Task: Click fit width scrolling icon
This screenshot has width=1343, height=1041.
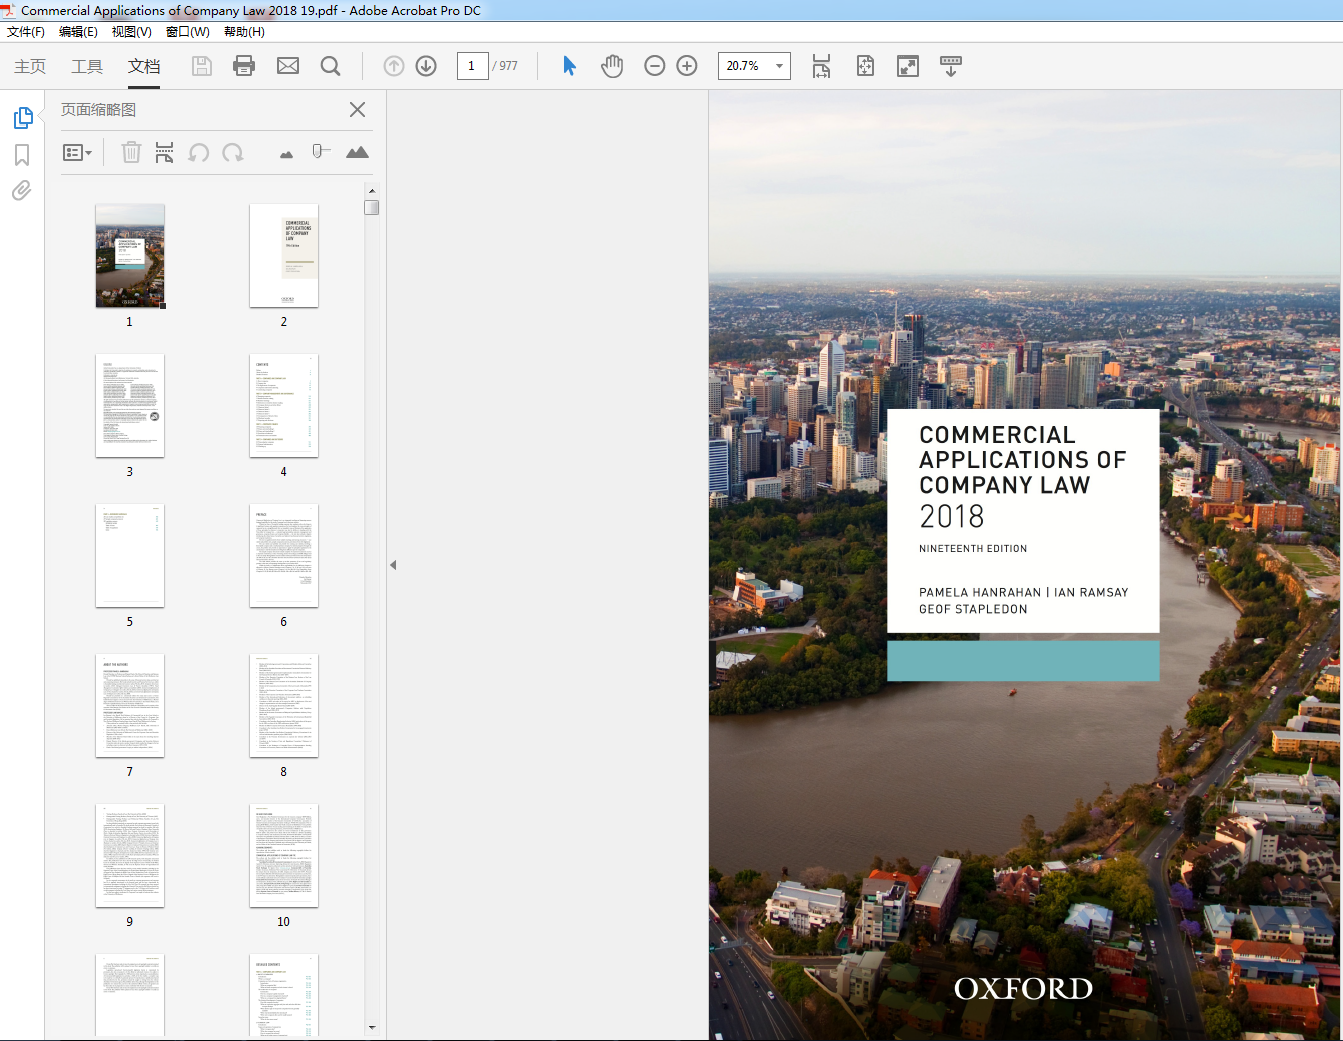Action: click(x=821, y=66)
